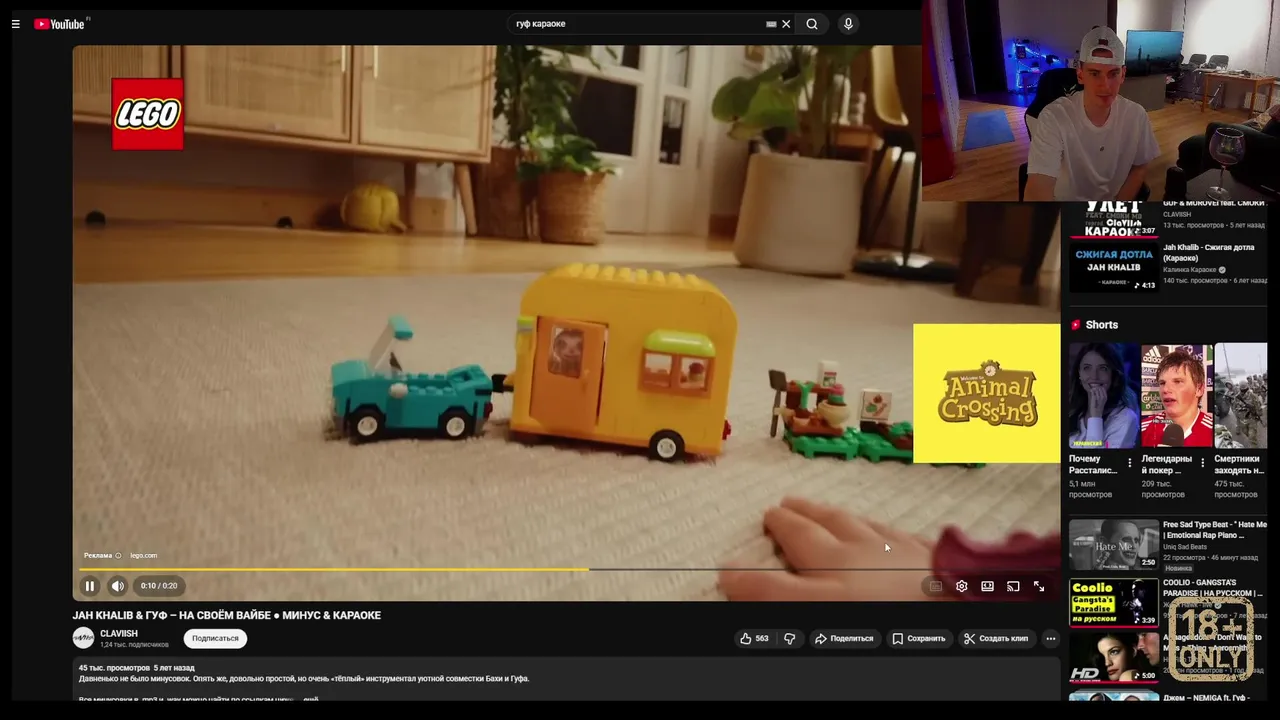Like the video showing 563 likes
This screenshot has height=720, width=1280.
[x=754, y=638]
